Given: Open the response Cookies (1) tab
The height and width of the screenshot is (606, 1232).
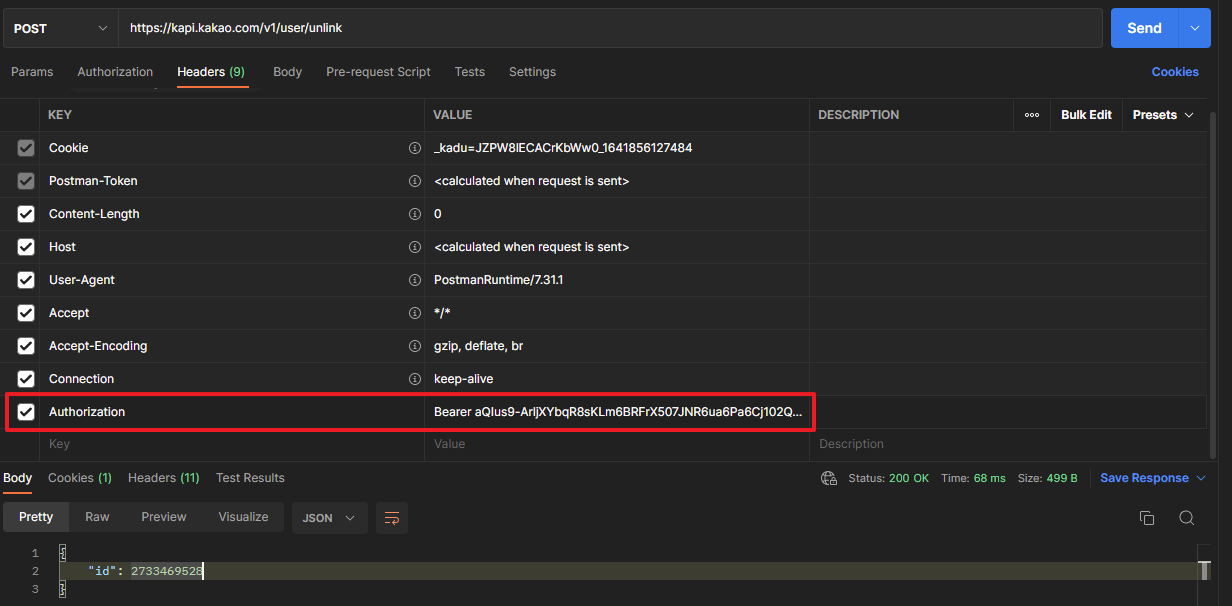Looking at the screenshot, I should tap(80, 478).
